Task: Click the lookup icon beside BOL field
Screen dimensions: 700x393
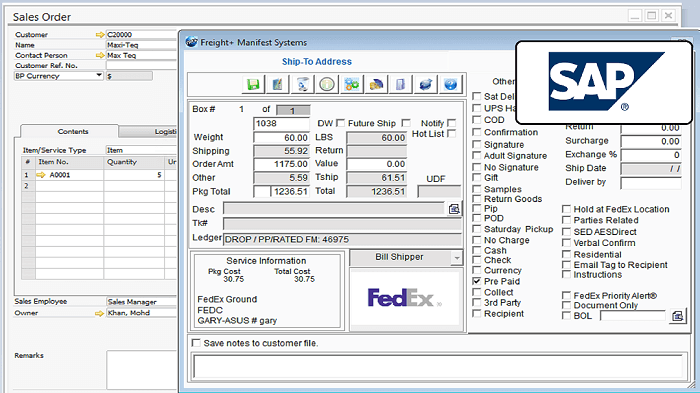Action: coord(678,316)
